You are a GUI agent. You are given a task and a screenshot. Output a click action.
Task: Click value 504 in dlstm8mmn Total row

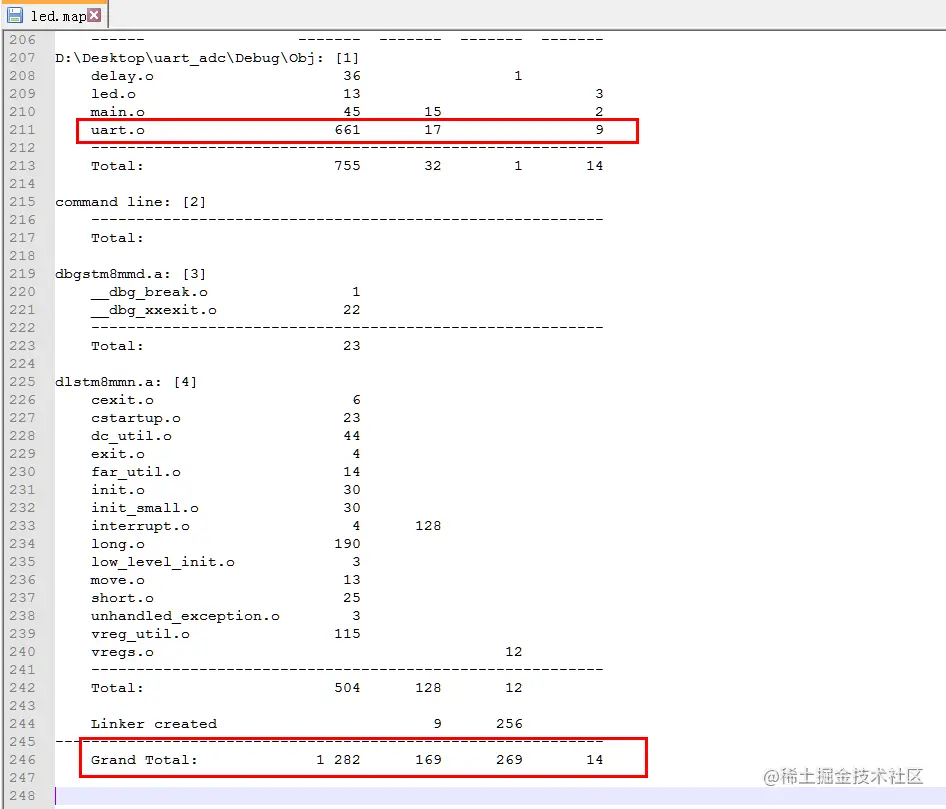coord(348,688)
